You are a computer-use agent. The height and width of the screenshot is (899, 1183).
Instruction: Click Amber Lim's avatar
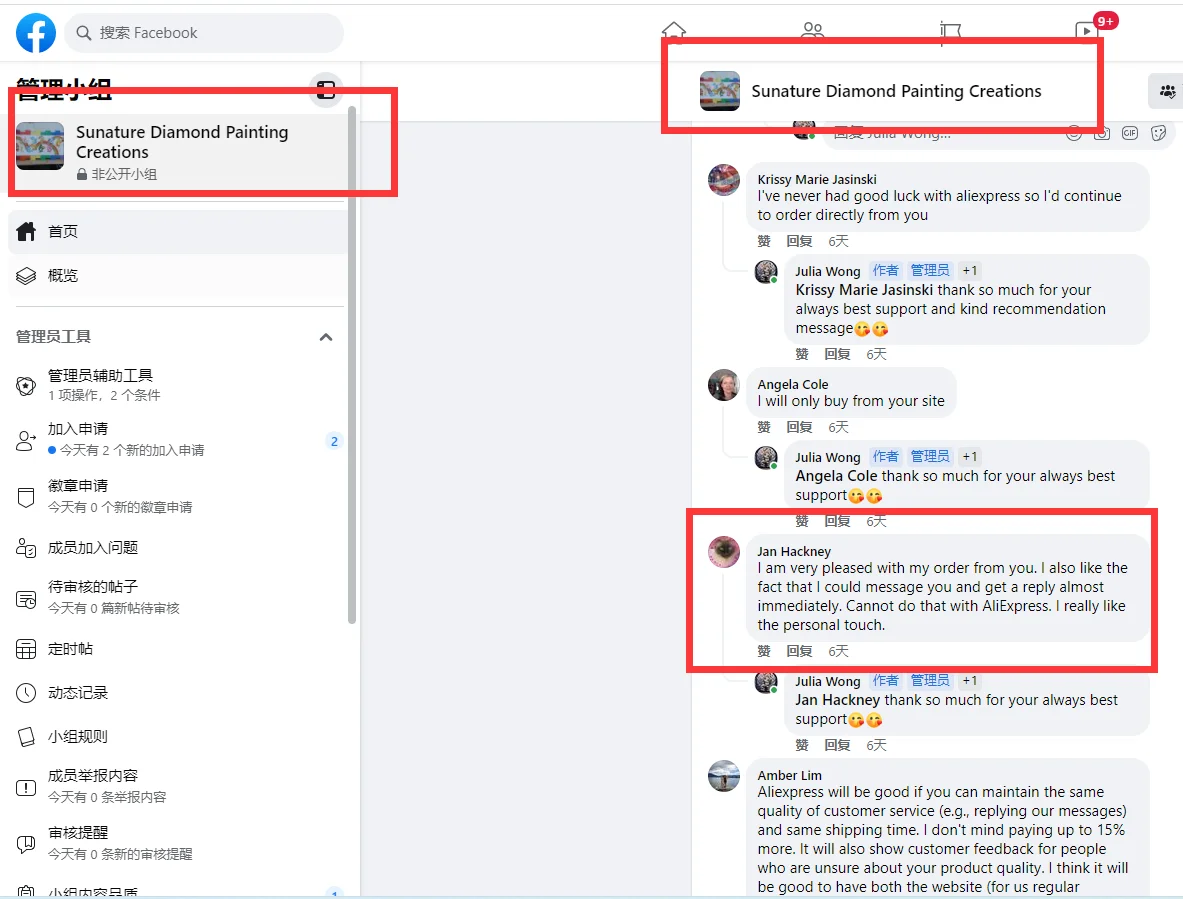click(724, 776)
